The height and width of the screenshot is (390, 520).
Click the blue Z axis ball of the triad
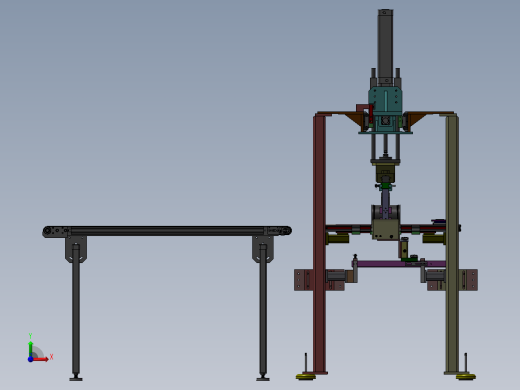(30, 359)
